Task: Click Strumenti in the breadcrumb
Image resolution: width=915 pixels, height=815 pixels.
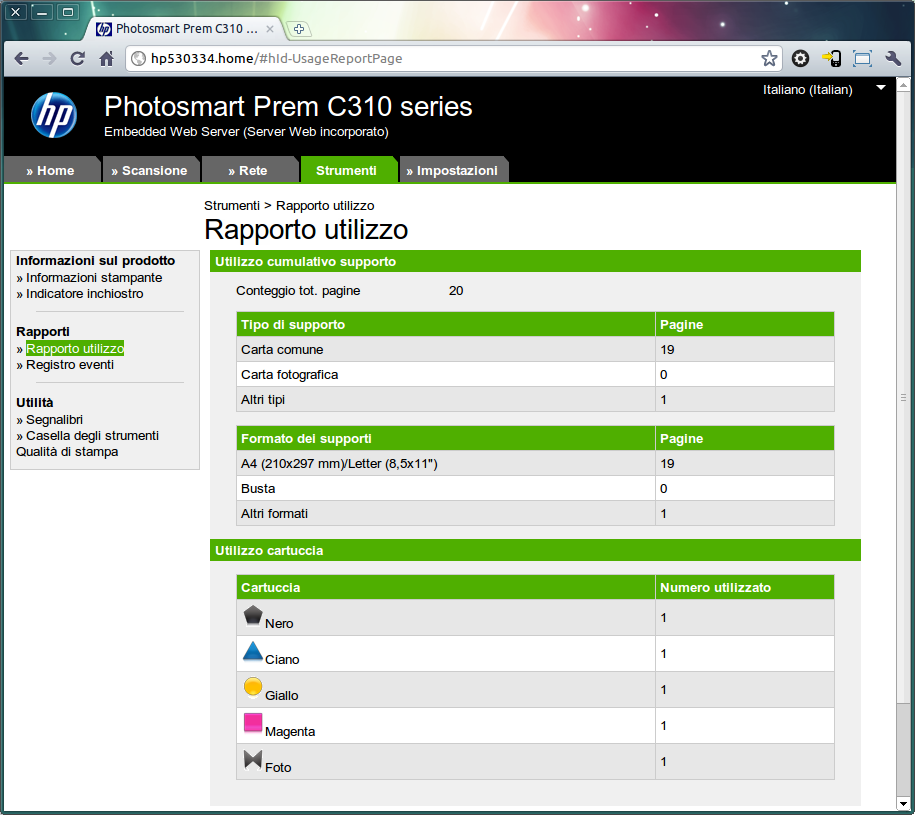Action: 232,205
